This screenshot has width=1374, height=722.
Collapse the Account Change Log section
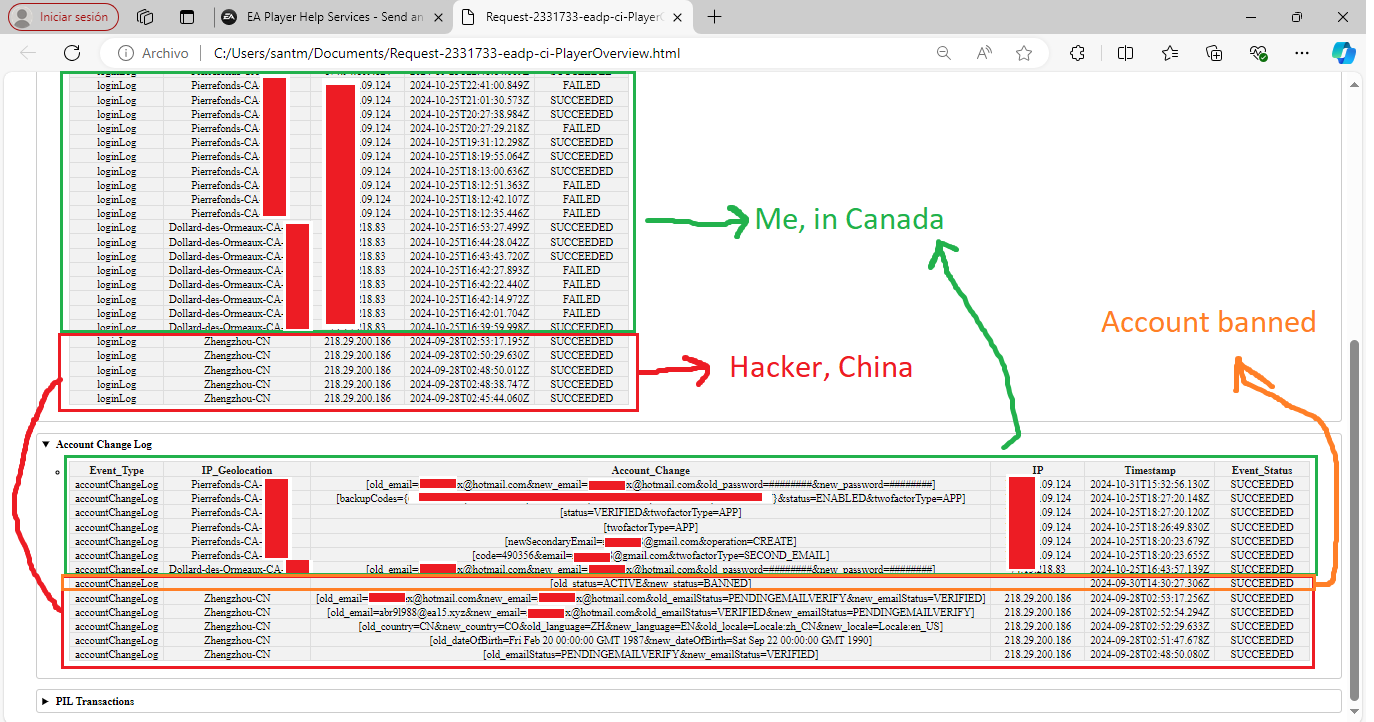(46, 444)
